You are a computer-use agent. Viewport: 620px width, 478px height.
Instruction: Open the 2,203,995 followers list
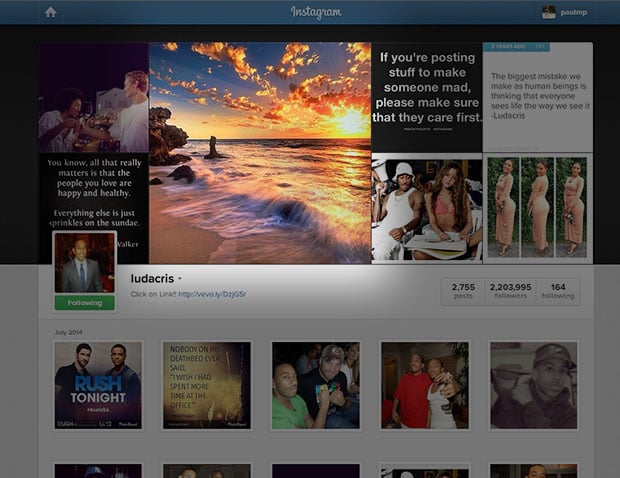[510, 291]
